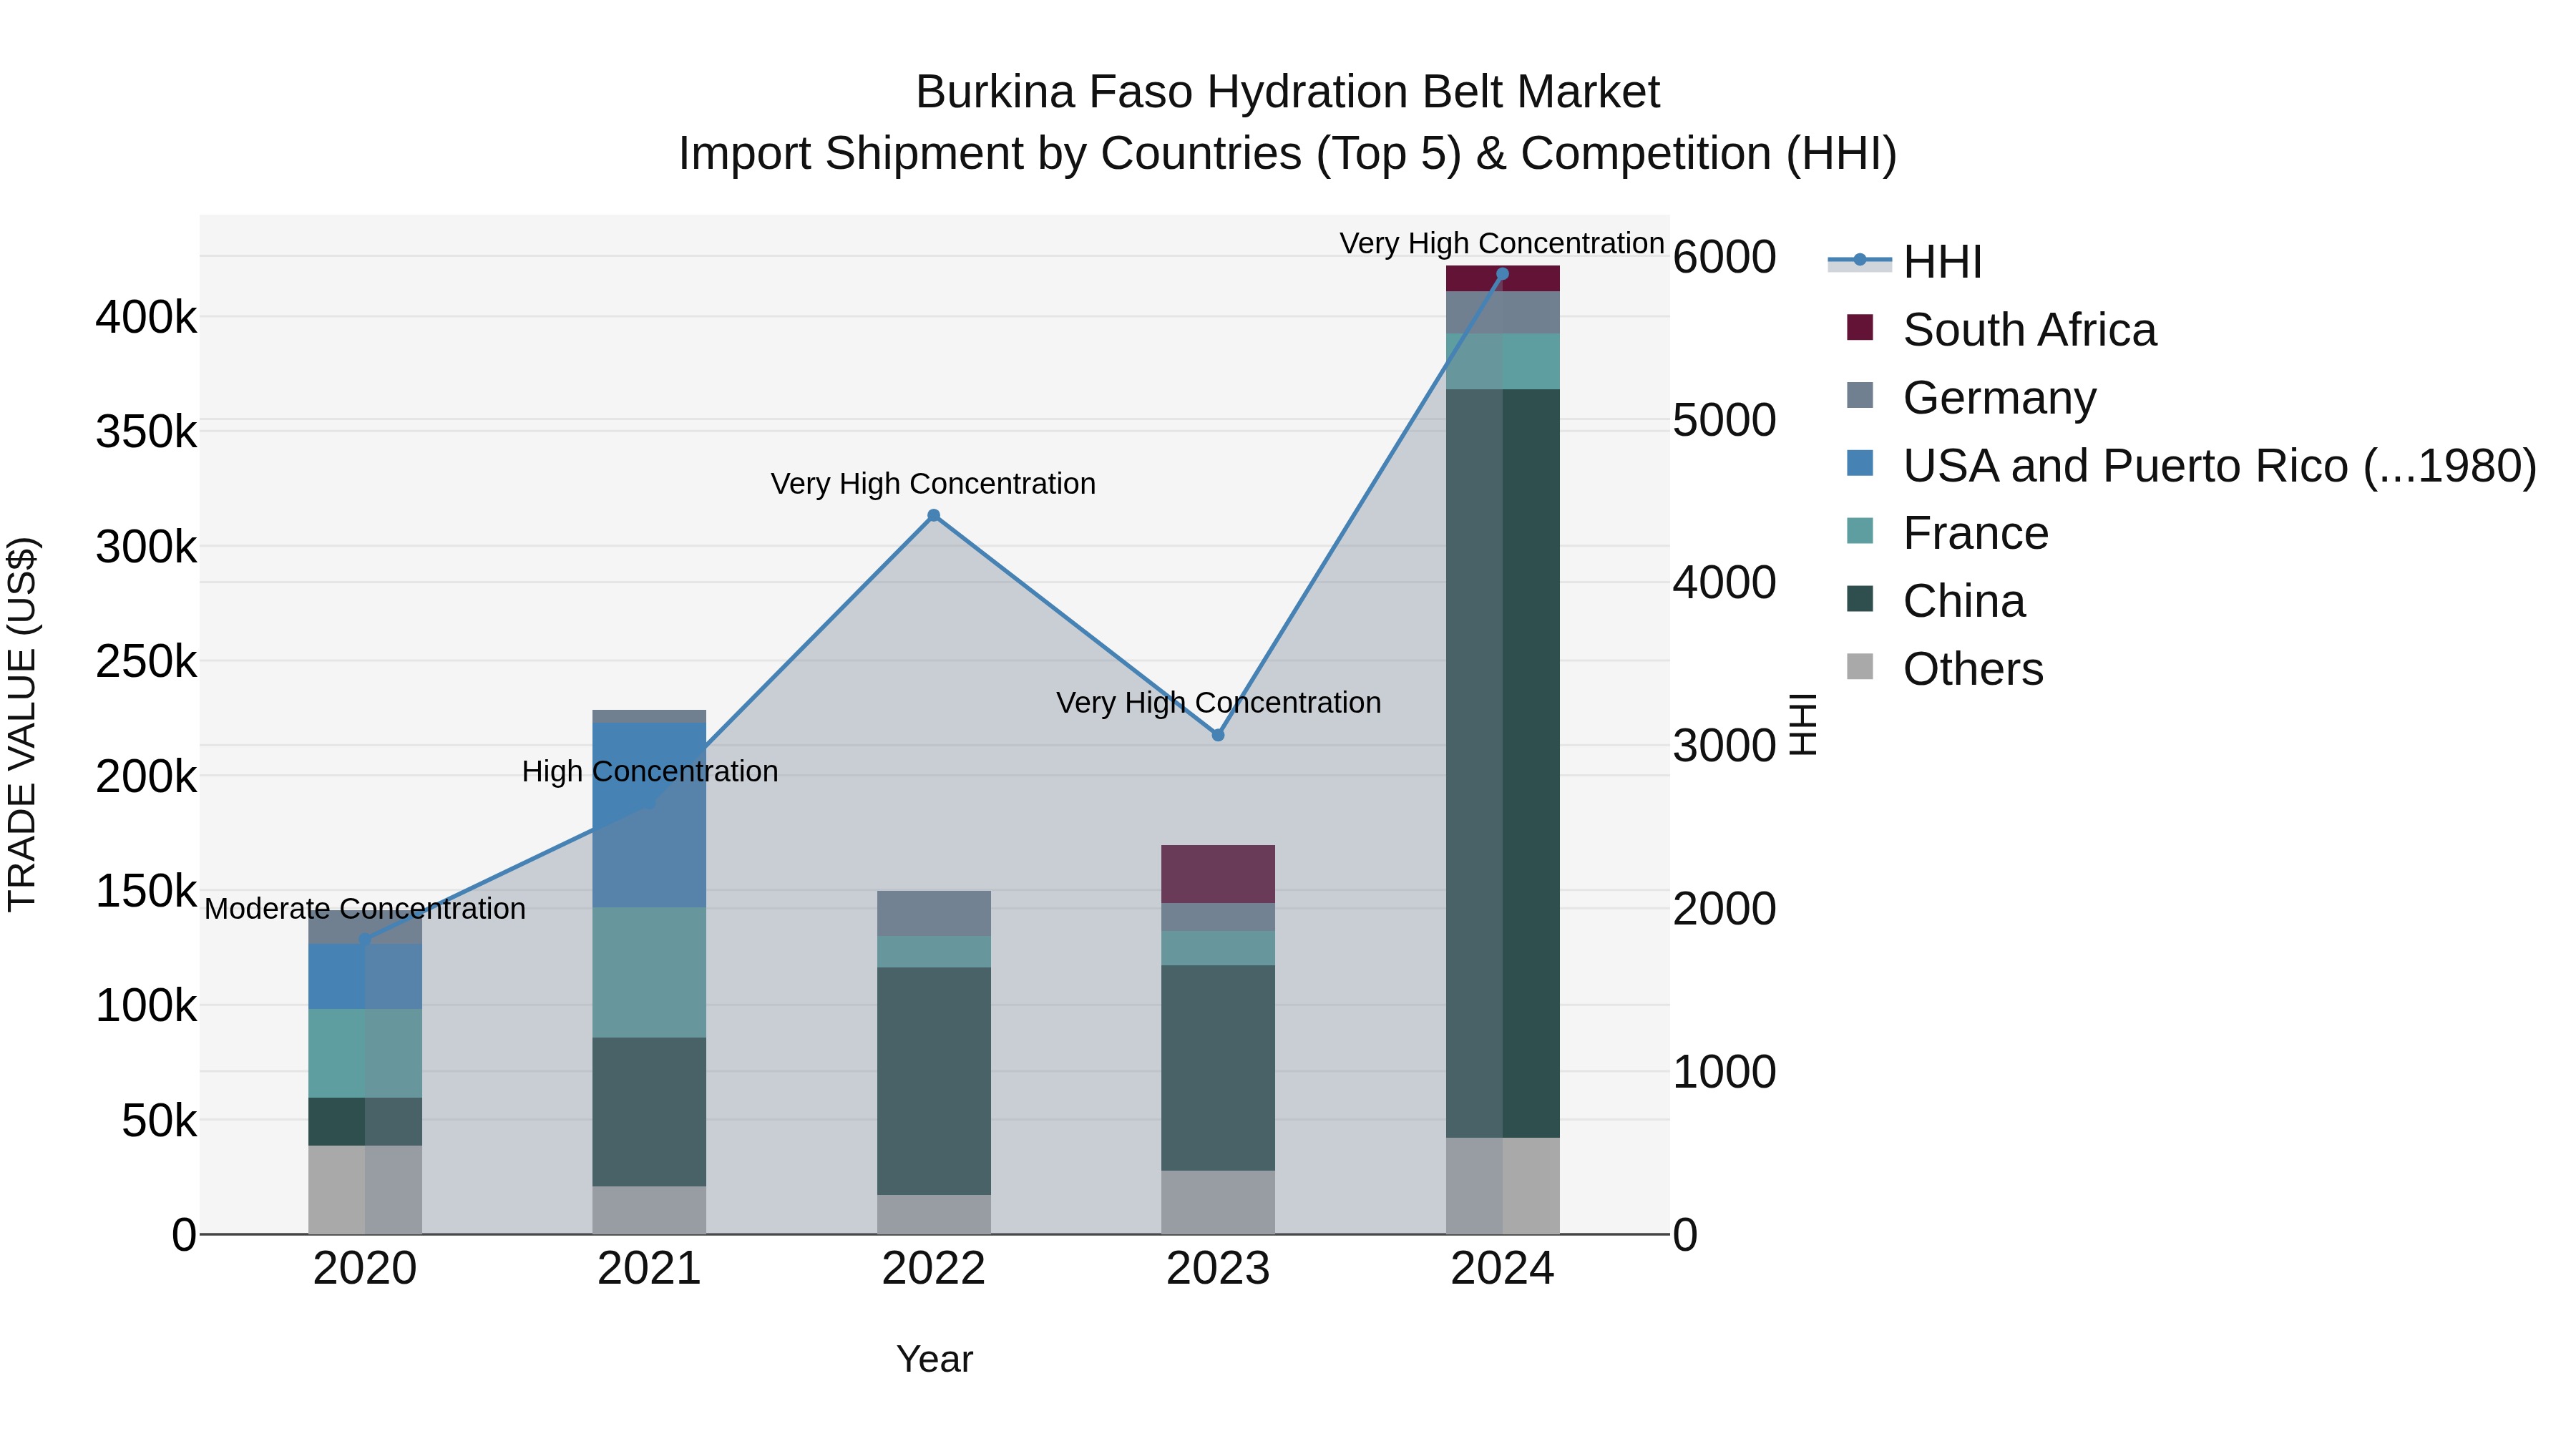
Task: Click the 1000 right axis tick label
Action: pos(1725,1072)
